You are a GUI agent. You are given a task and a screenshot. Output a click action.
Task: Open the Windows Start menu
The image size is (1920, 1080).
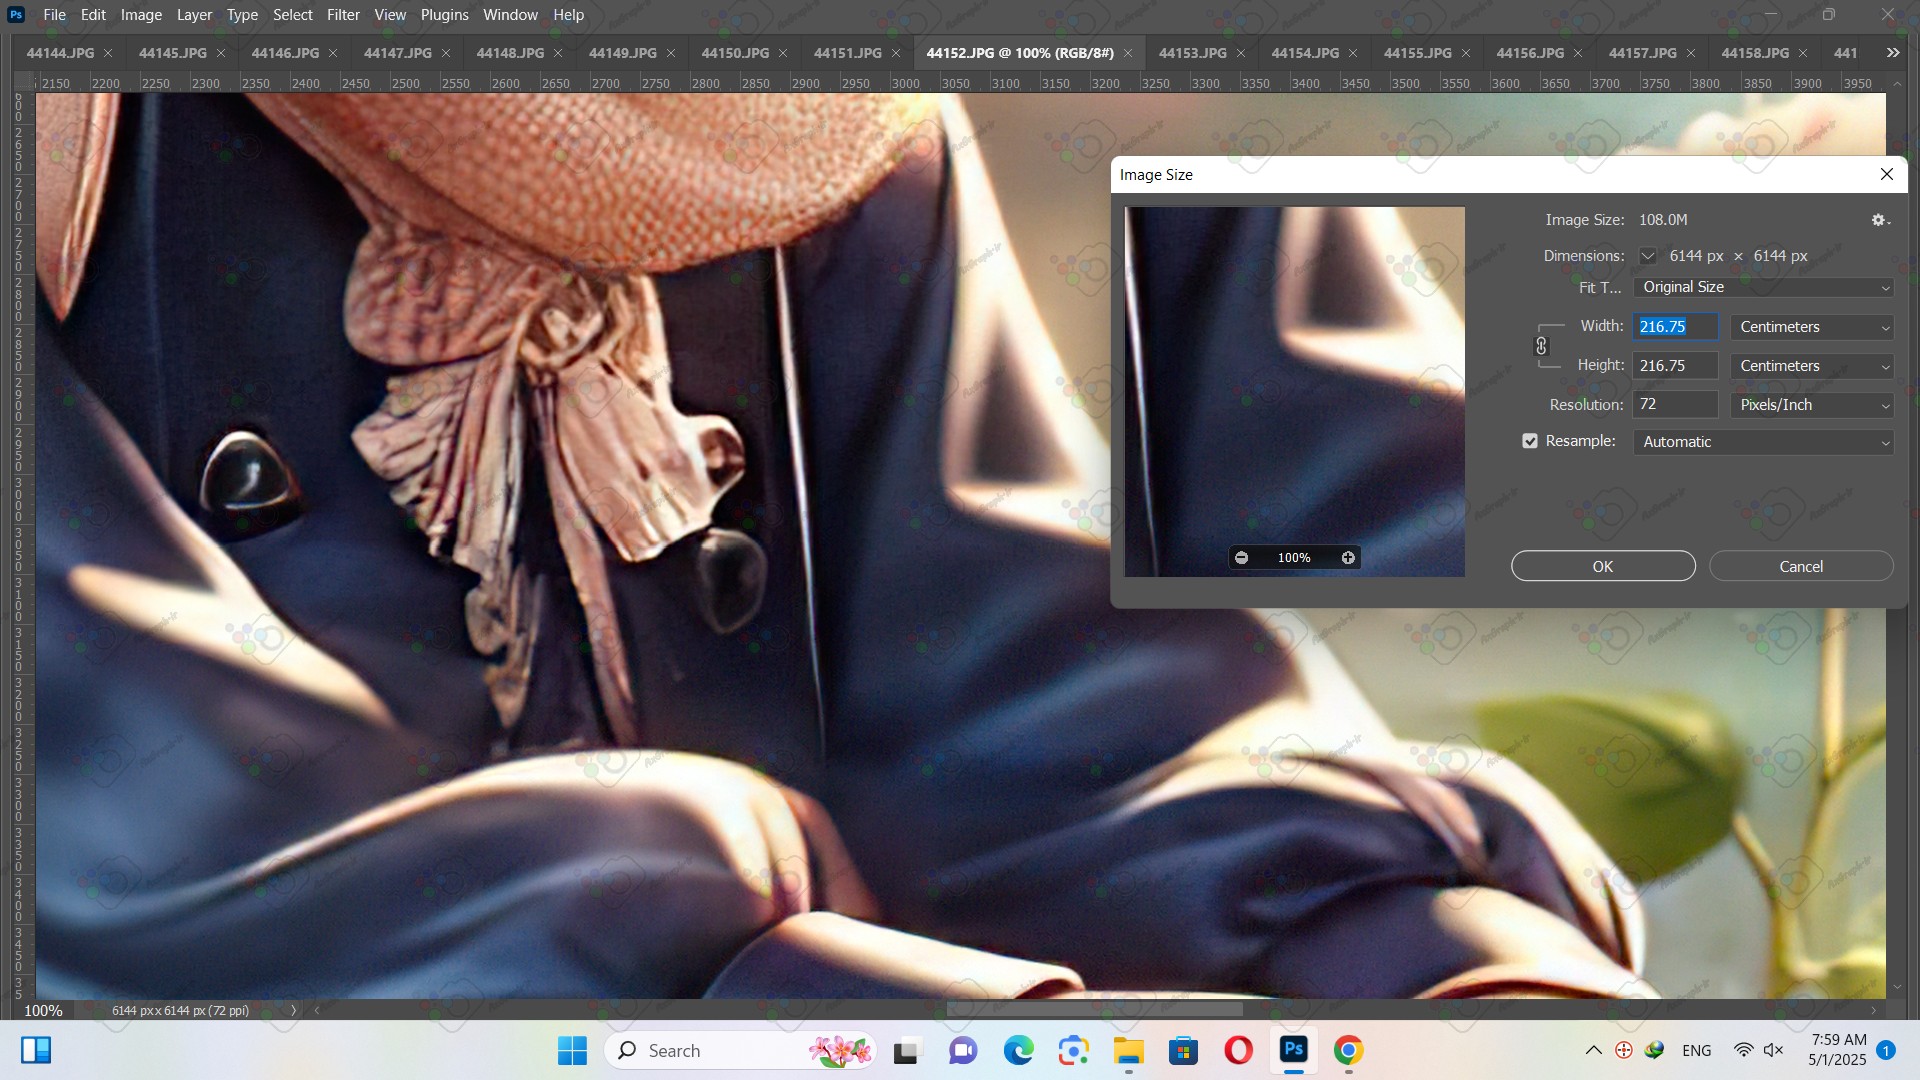point(572,1050)
